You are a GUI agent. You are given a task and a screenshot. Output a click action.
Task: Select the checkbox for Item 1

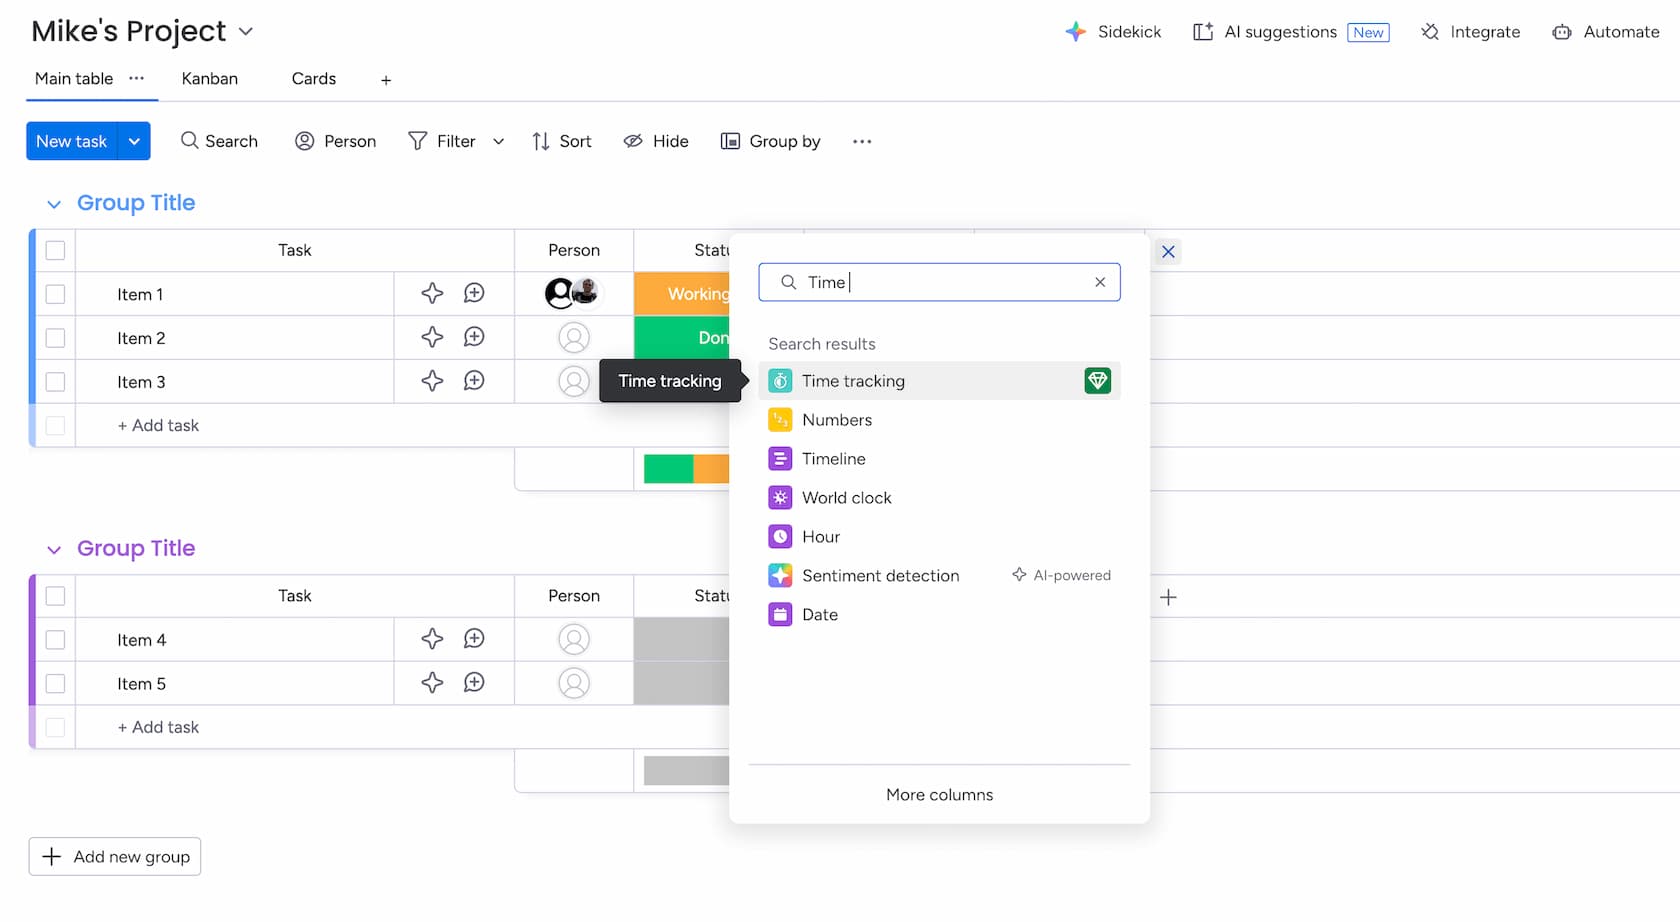tap(55, 293)
